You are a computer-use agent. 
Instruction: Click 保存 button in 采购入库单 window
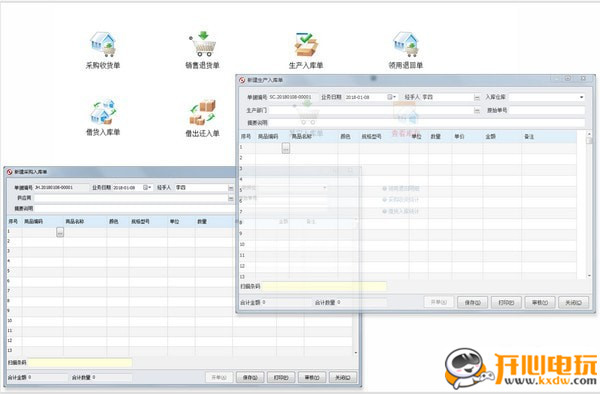(250, 377)
